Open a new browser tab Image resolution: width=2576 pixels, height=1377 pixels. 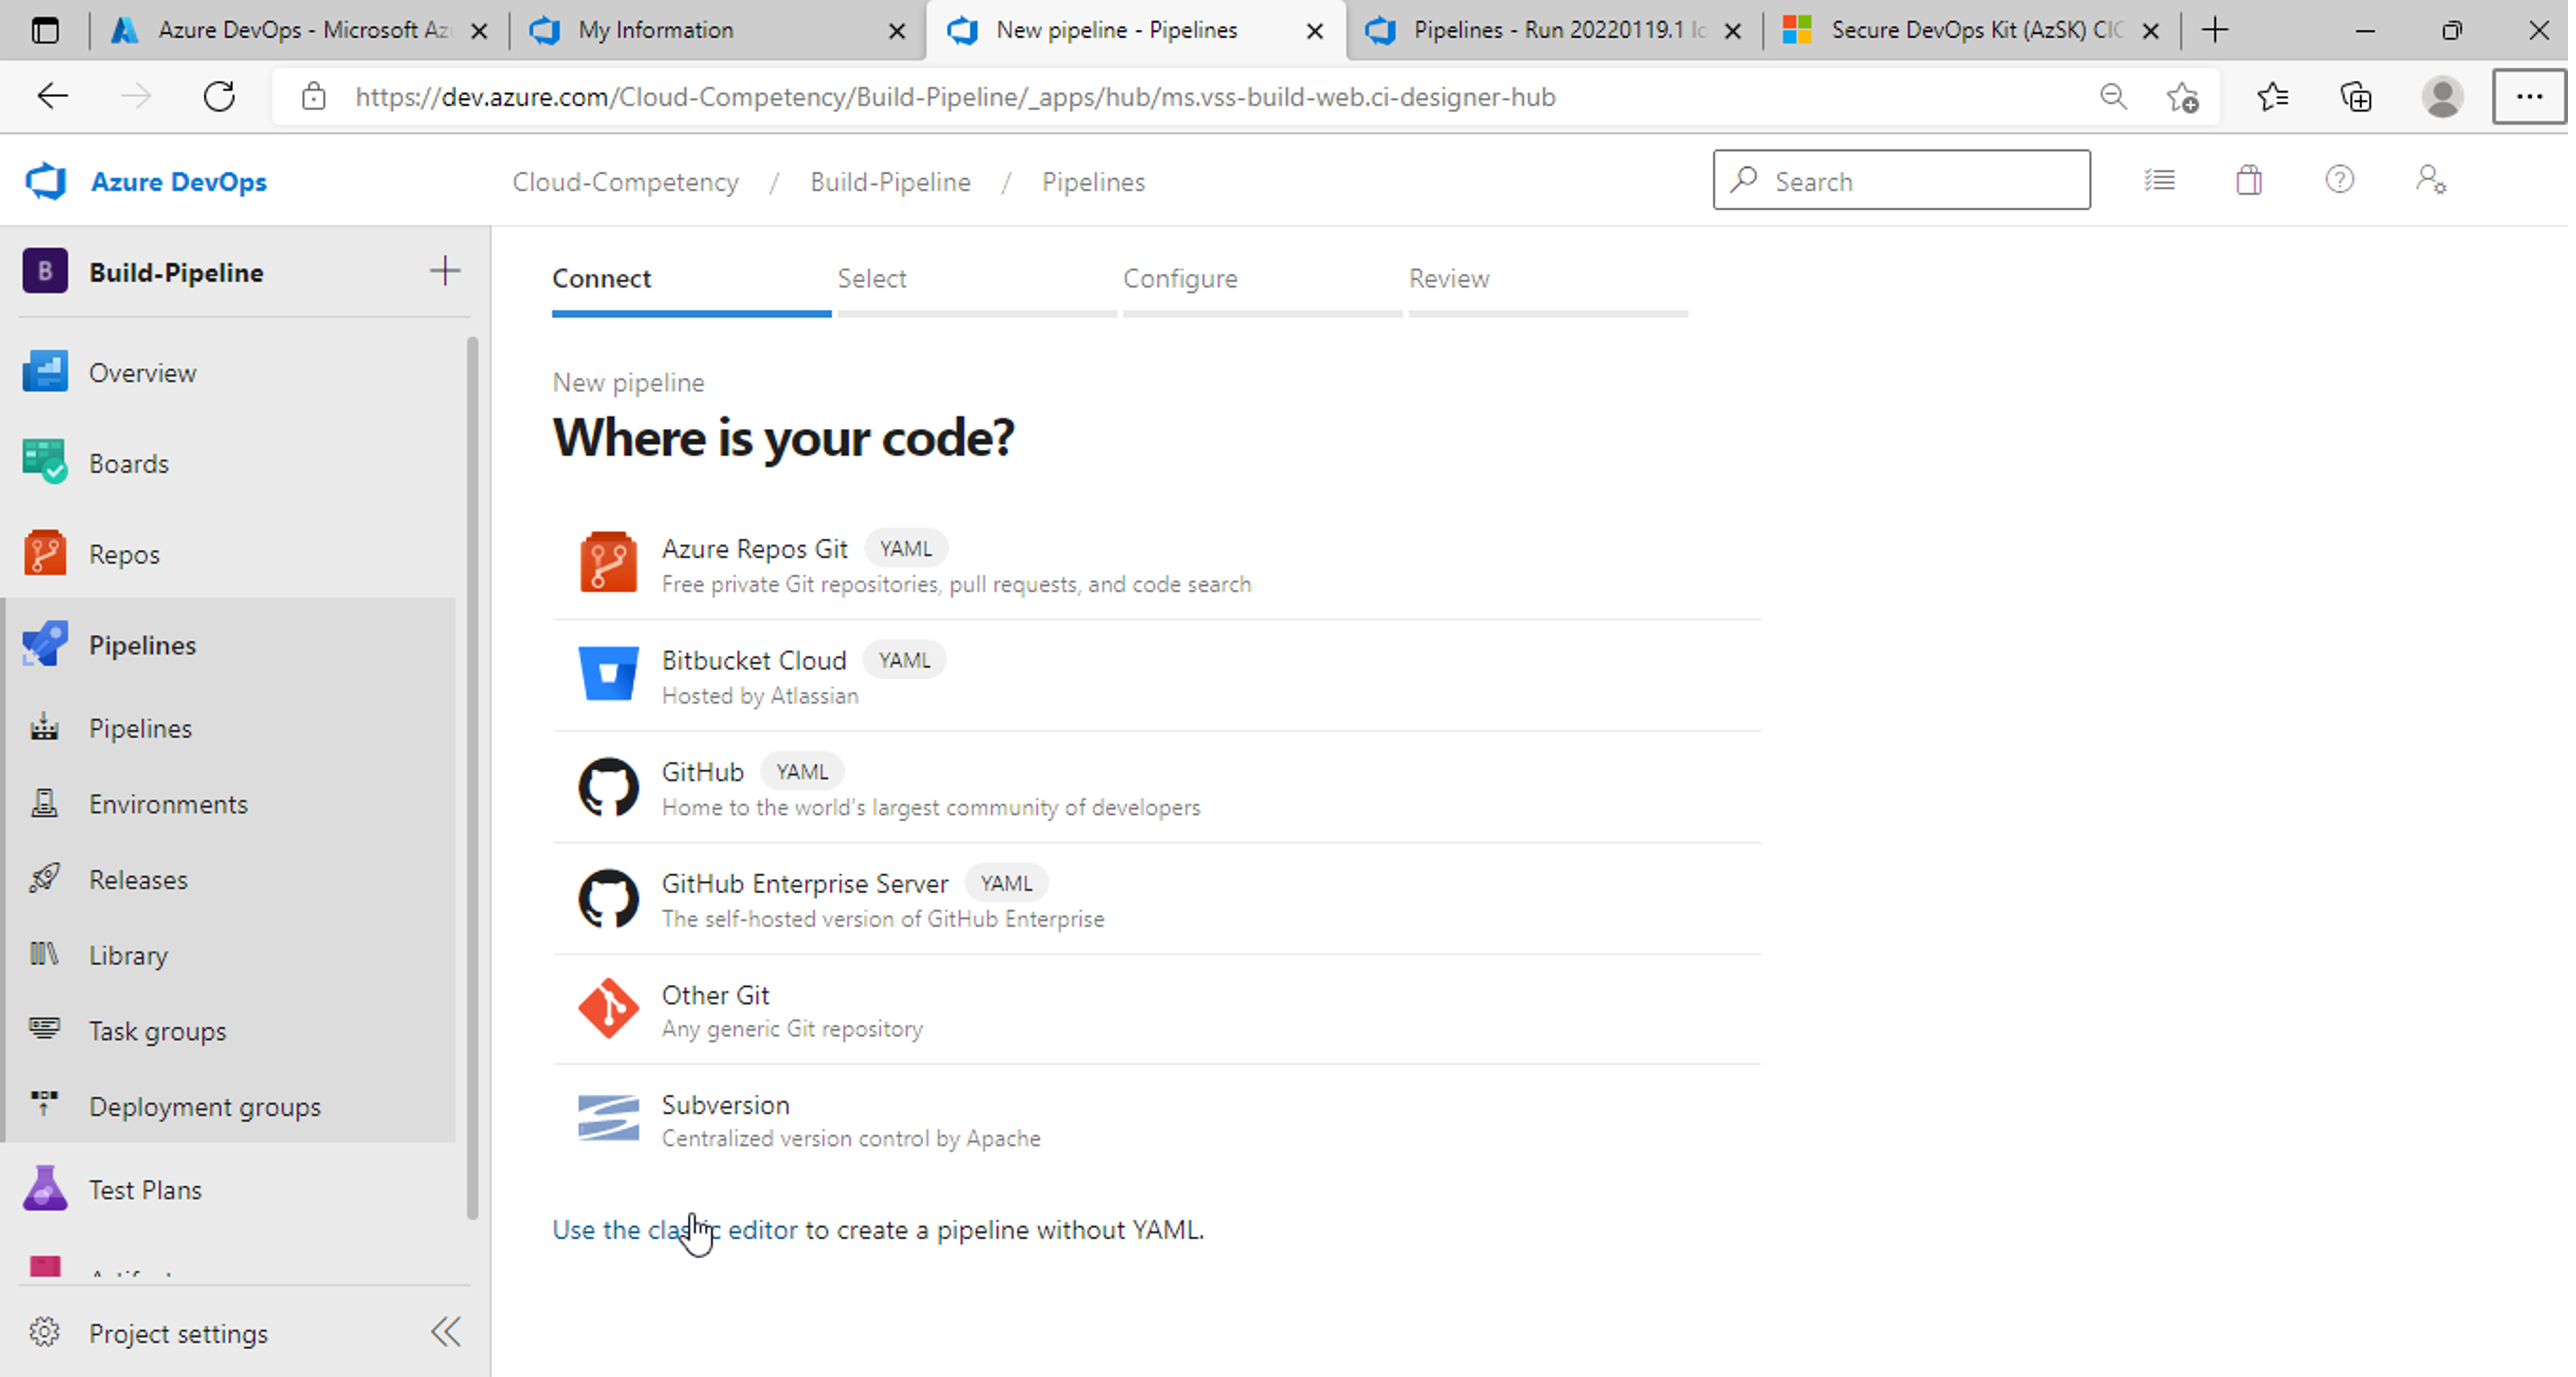(2216, 30)
